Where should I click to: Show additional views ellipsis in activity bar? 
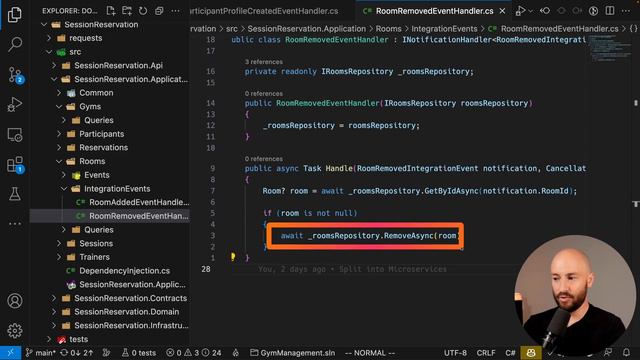(15, 224)
